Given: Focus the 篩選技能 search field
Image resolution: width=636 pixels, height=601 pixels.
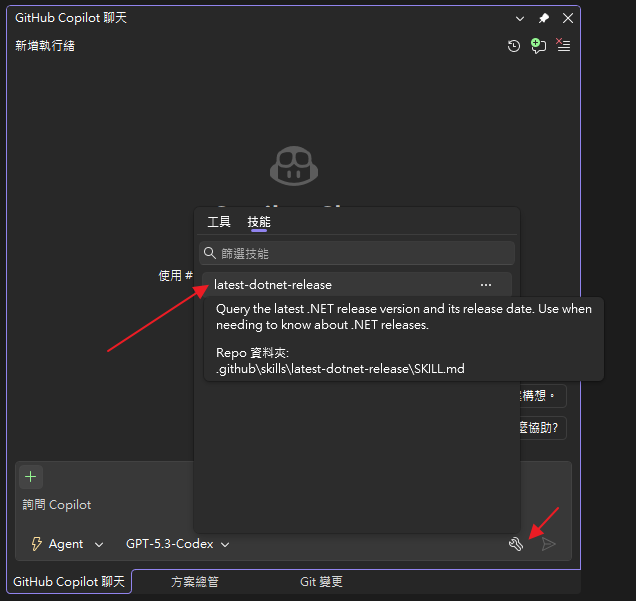Looking at the screenshot, I should point(357,253).
